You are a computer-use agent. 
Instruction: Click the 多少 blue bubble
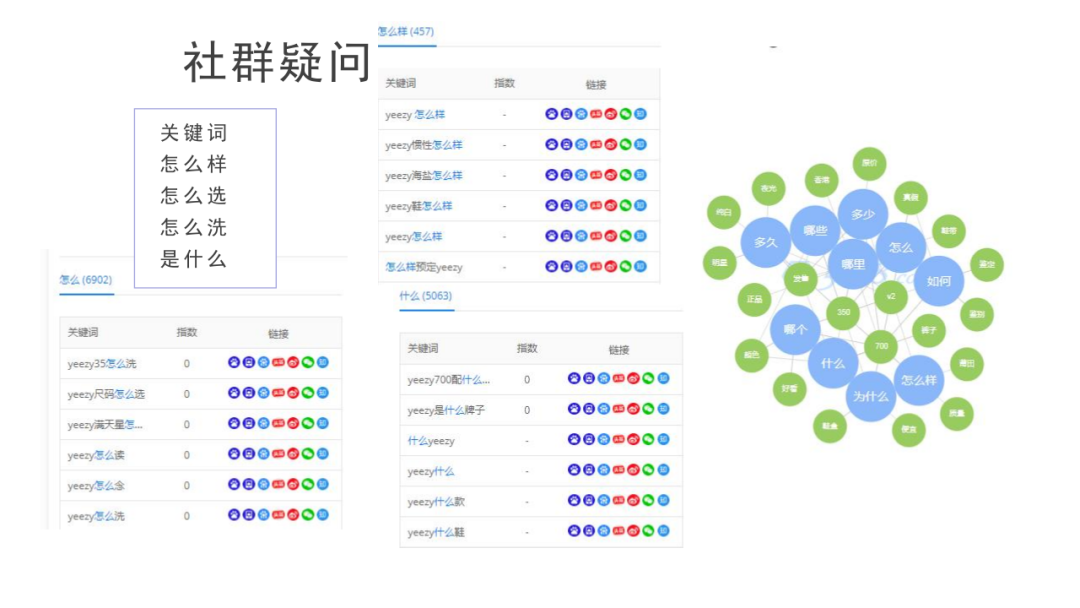(862, 214)
